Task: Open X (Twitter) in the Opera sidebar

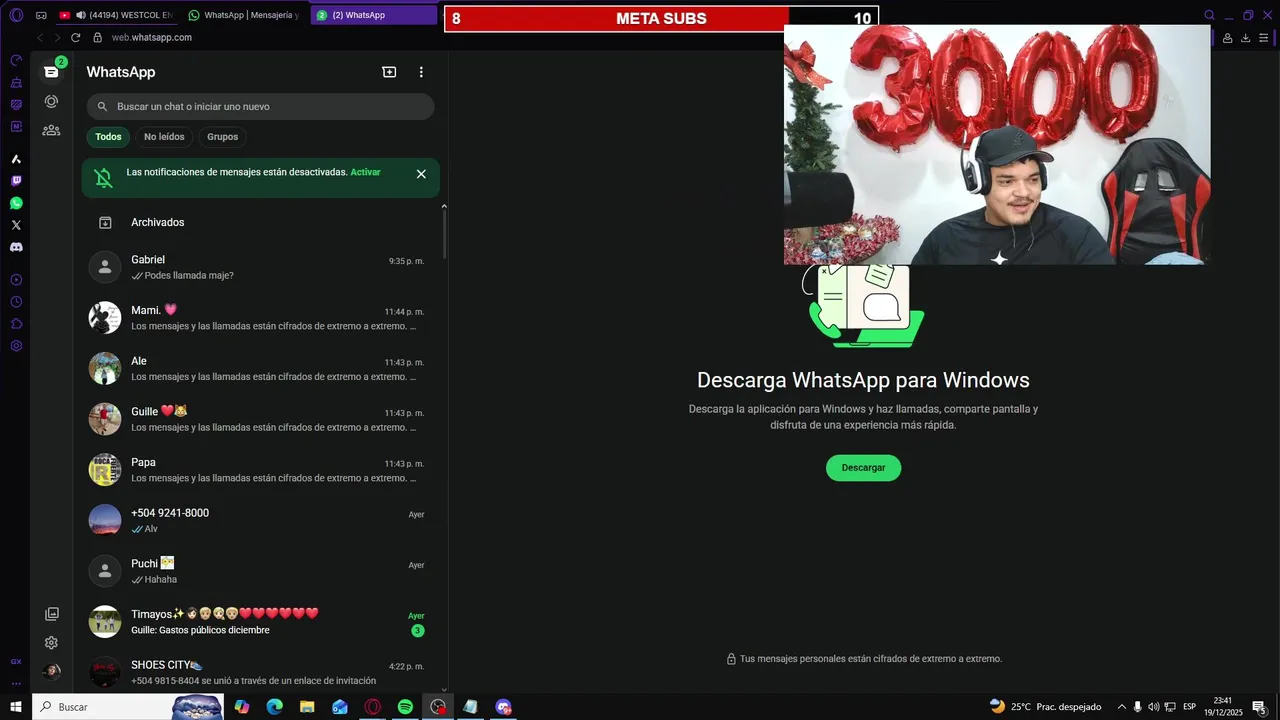Action: [x=16, y=225]
